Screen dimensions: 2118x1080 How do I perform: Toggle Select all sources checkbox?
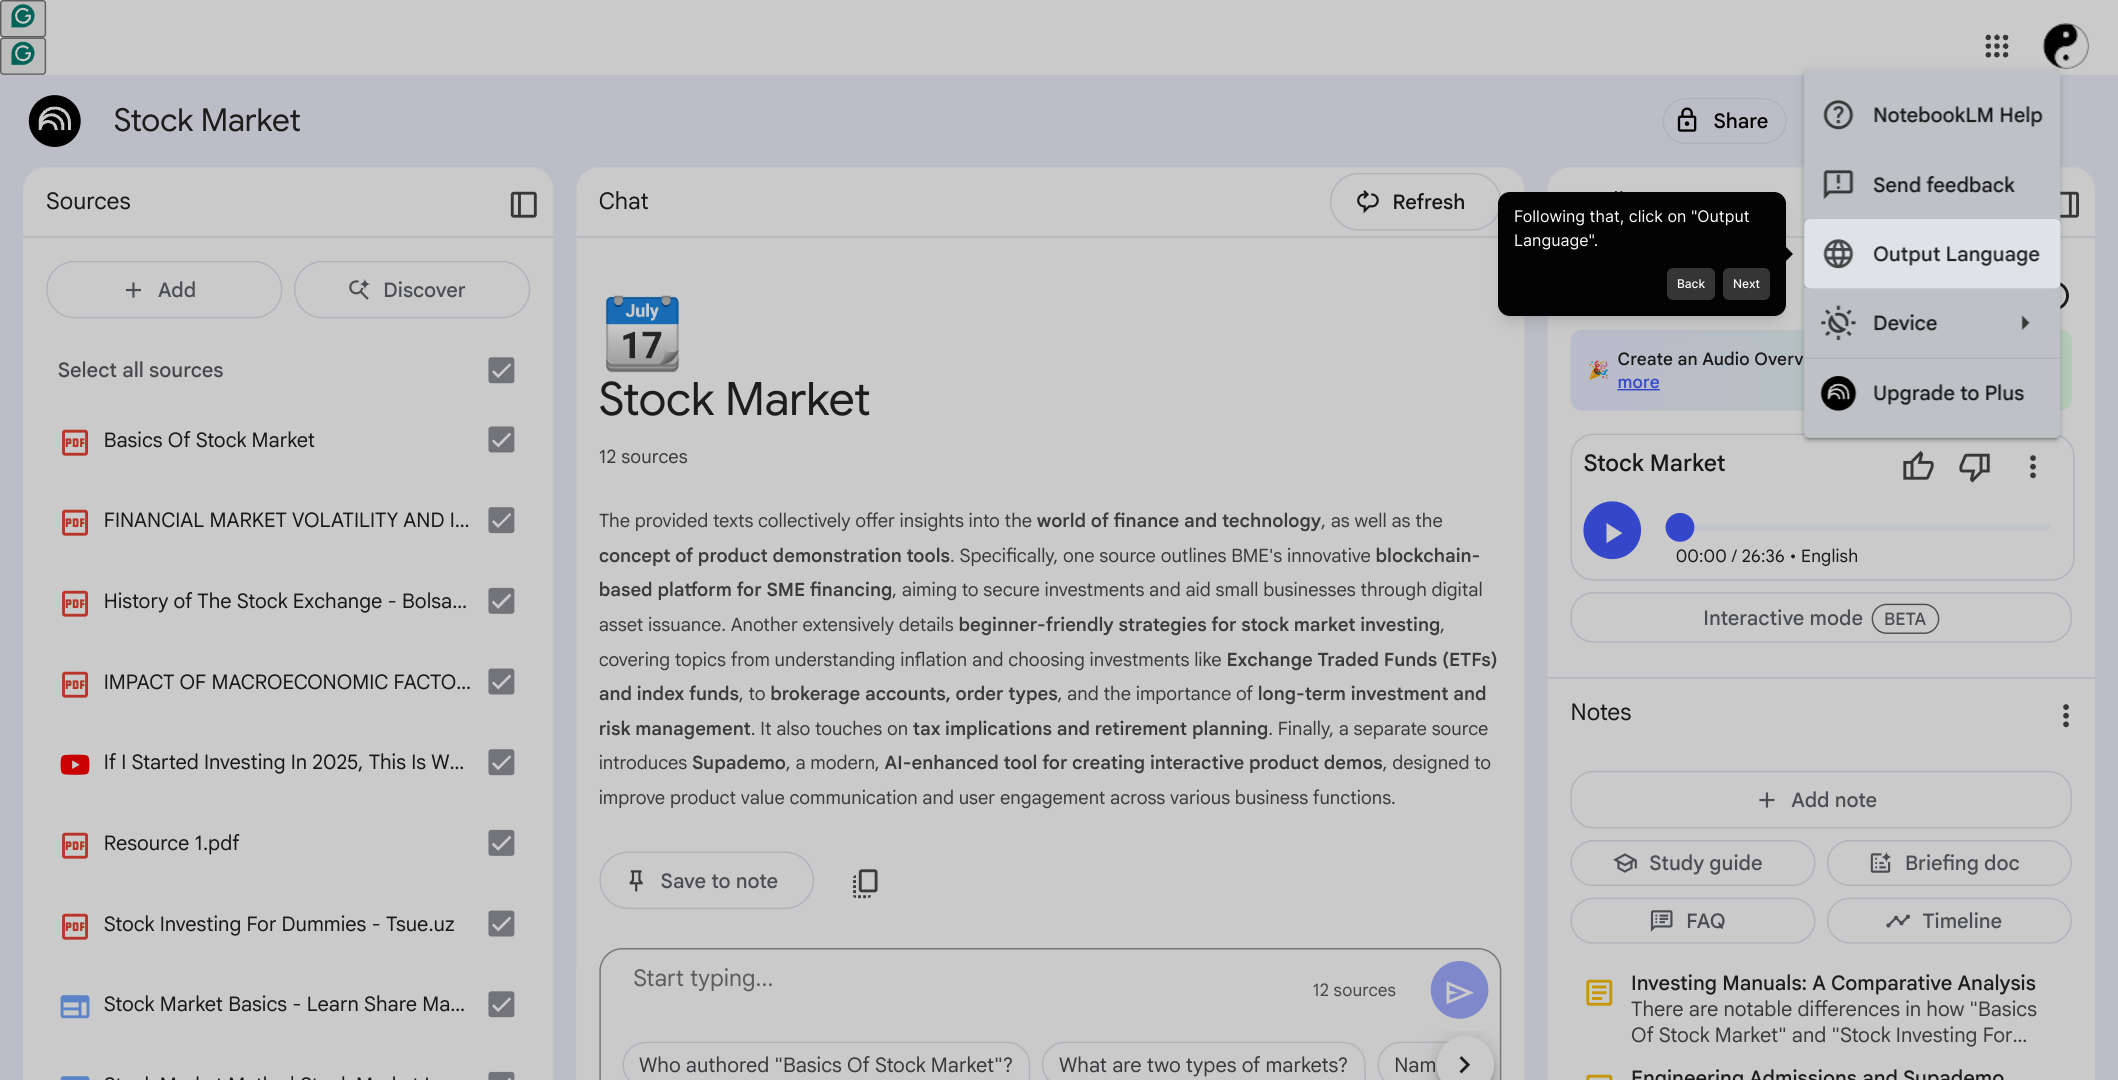pos(501,370)
